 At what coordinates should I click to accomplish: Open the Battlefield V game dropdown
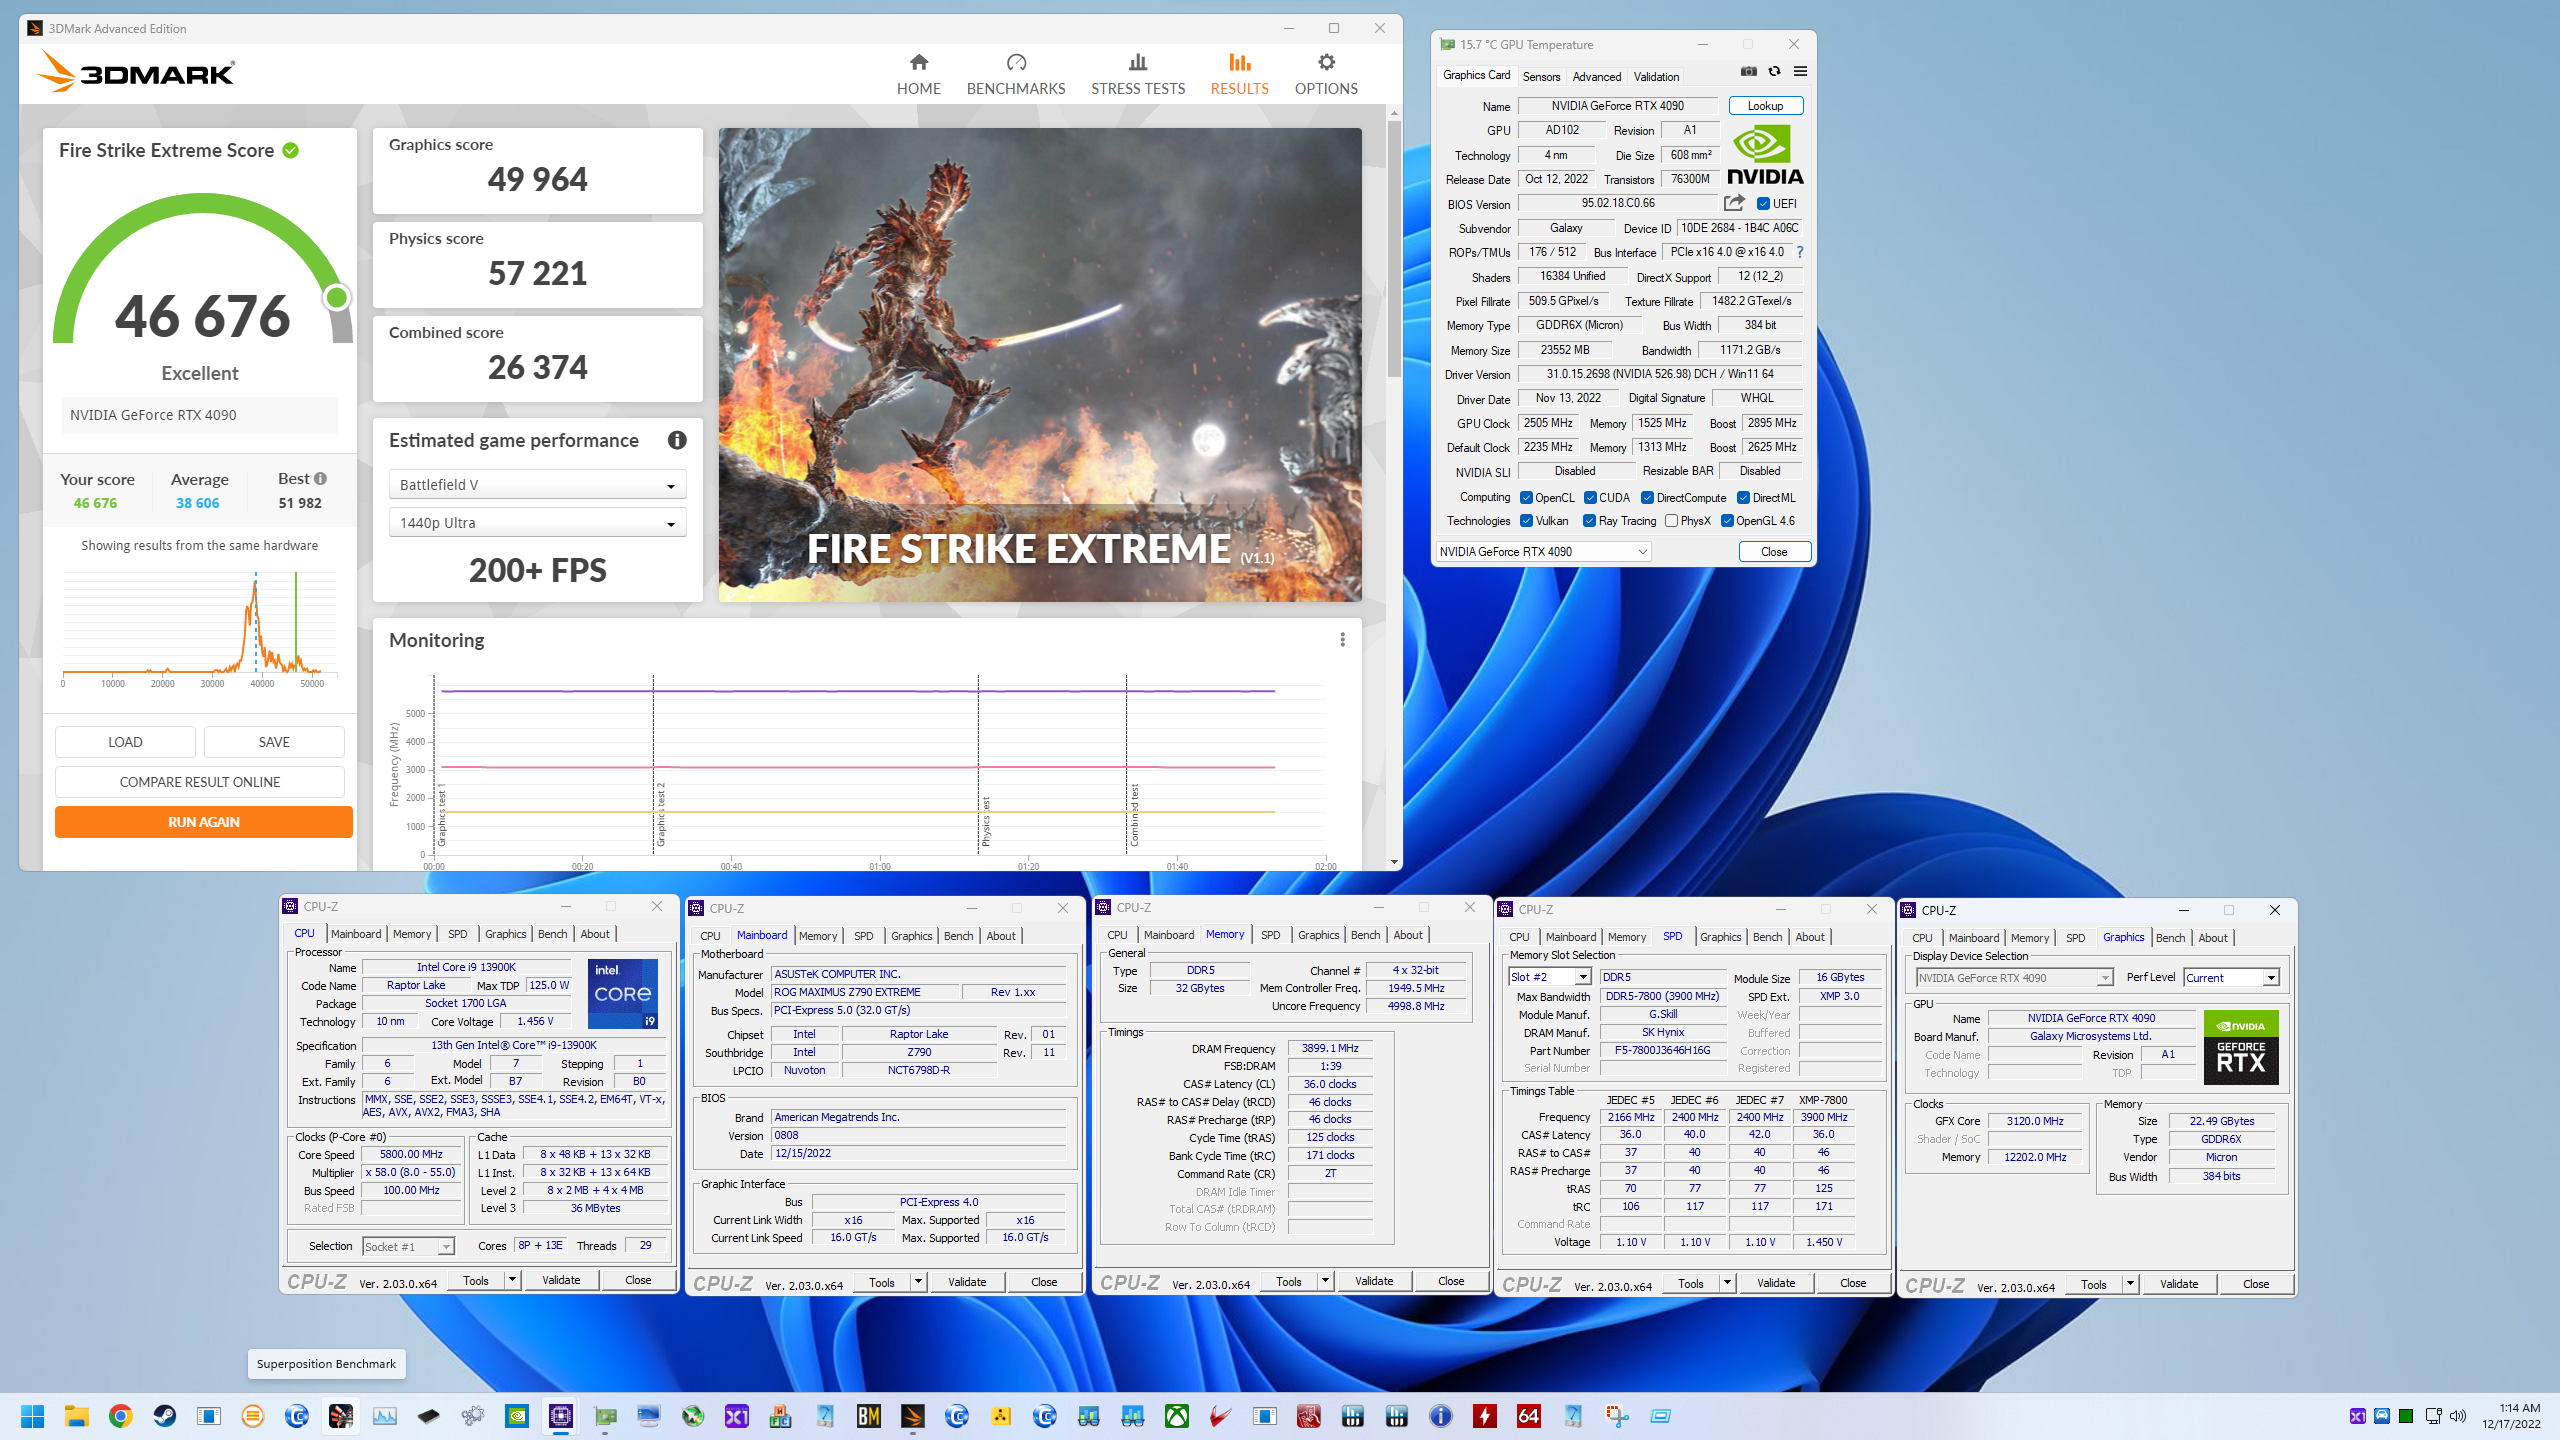click(x=538, y=485)
